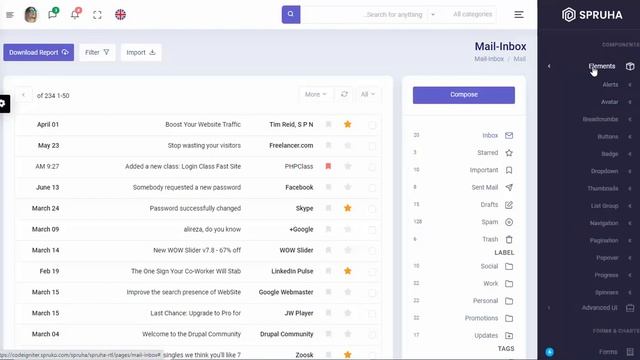
Task: Open the chat messages icon
Action: [x=52, y=14]
